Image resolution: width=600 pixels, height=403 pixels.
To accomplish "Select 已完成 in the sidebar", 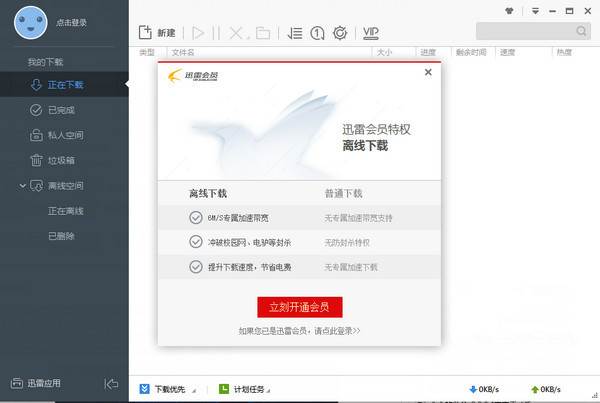I will (60, 110).
